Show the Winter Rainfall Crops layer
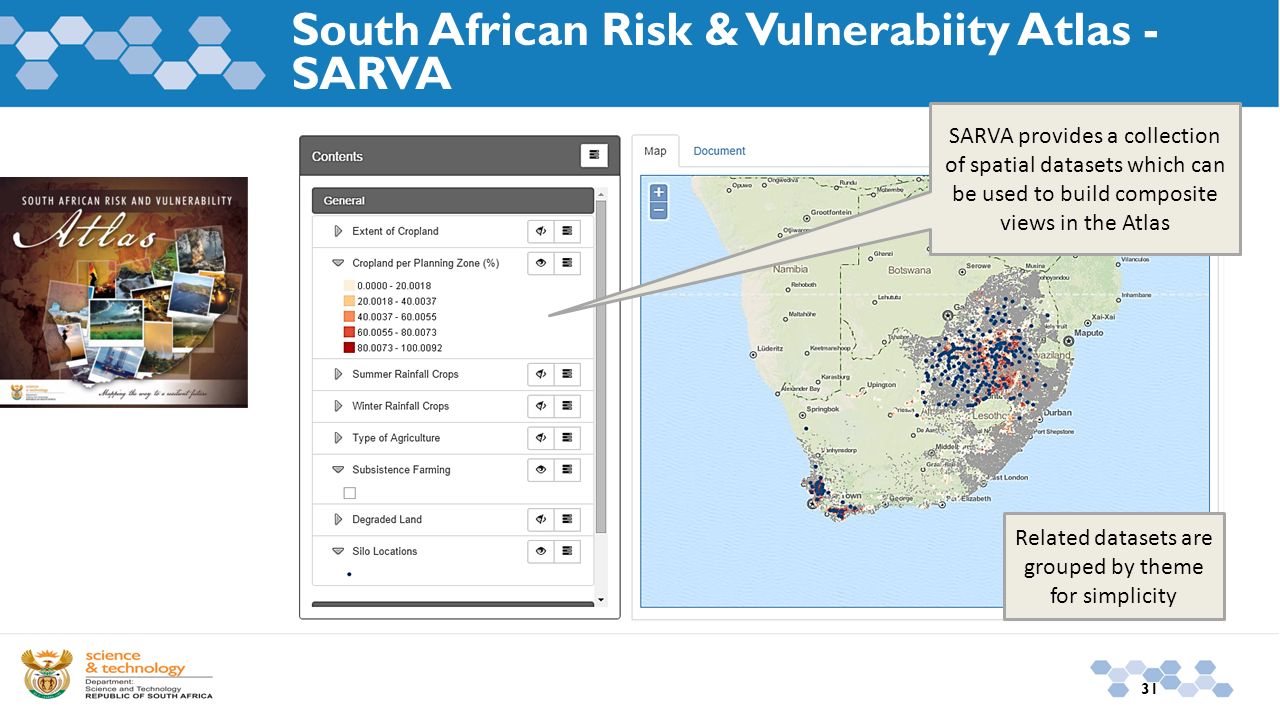This screenshot has width=1280, height=720. click(541, 406)
